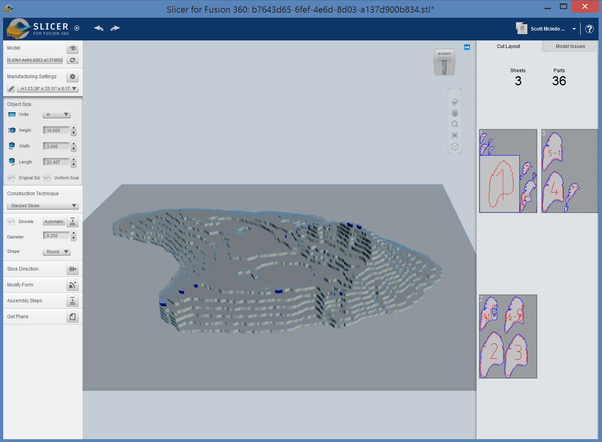Open the sheet size A1 dropdown
Viewport: 602px width, 442px height.
pos(48,89)
